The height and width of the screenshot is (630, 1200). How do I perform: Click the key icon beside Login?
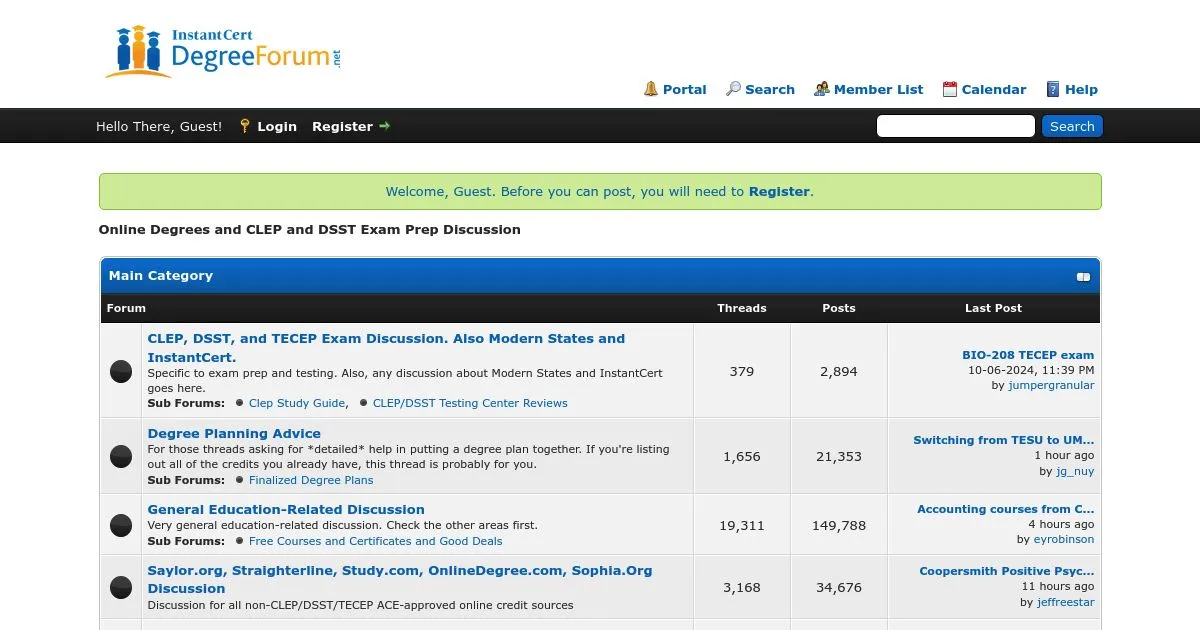click(x=245, y=126)
